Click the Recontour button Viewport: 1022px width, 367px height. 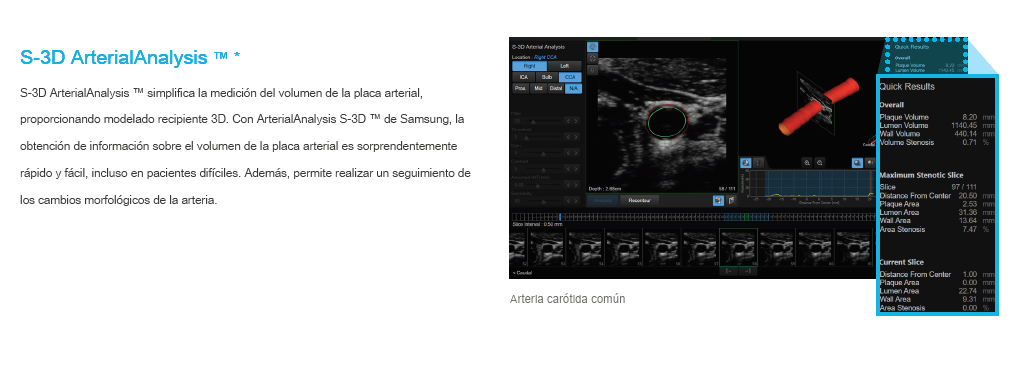(639, 200)
